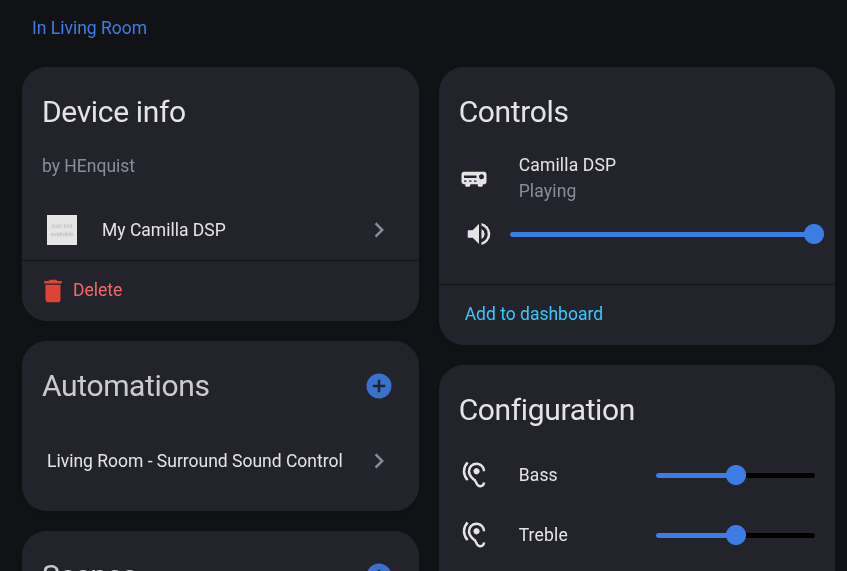Open Living Room - Surround Sound Control automation
Screen dimensions: 847x571
pyautogui.click(x=195, y=461)
